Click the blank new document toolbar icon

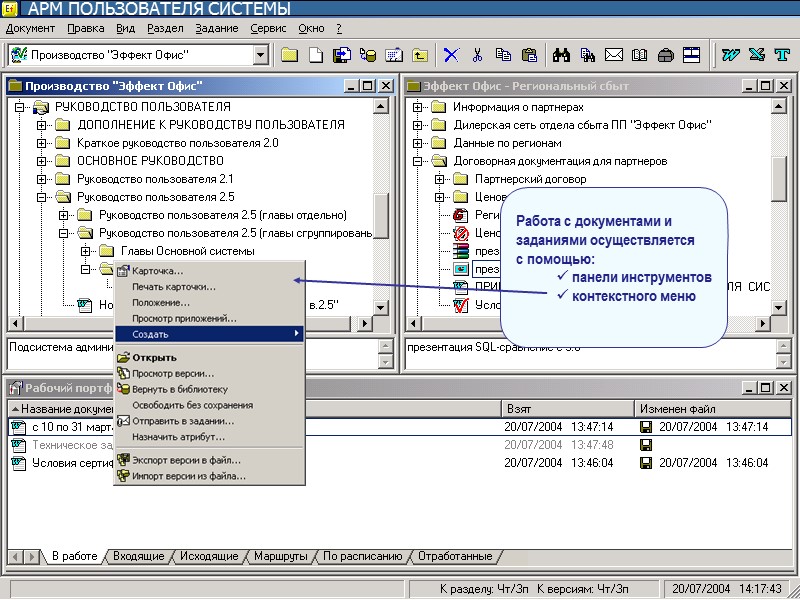click(x=316, y=55)
